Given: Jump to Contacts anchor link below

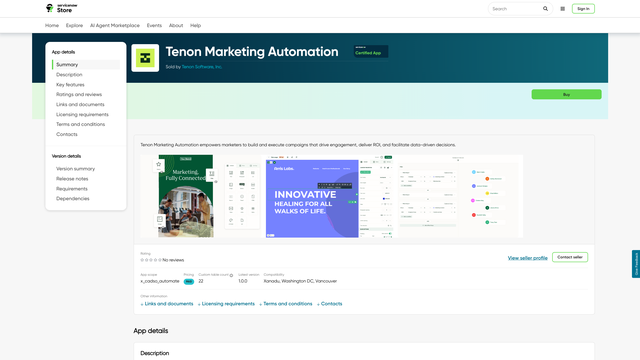Looking at the screenshot, I should pos(330,304).
